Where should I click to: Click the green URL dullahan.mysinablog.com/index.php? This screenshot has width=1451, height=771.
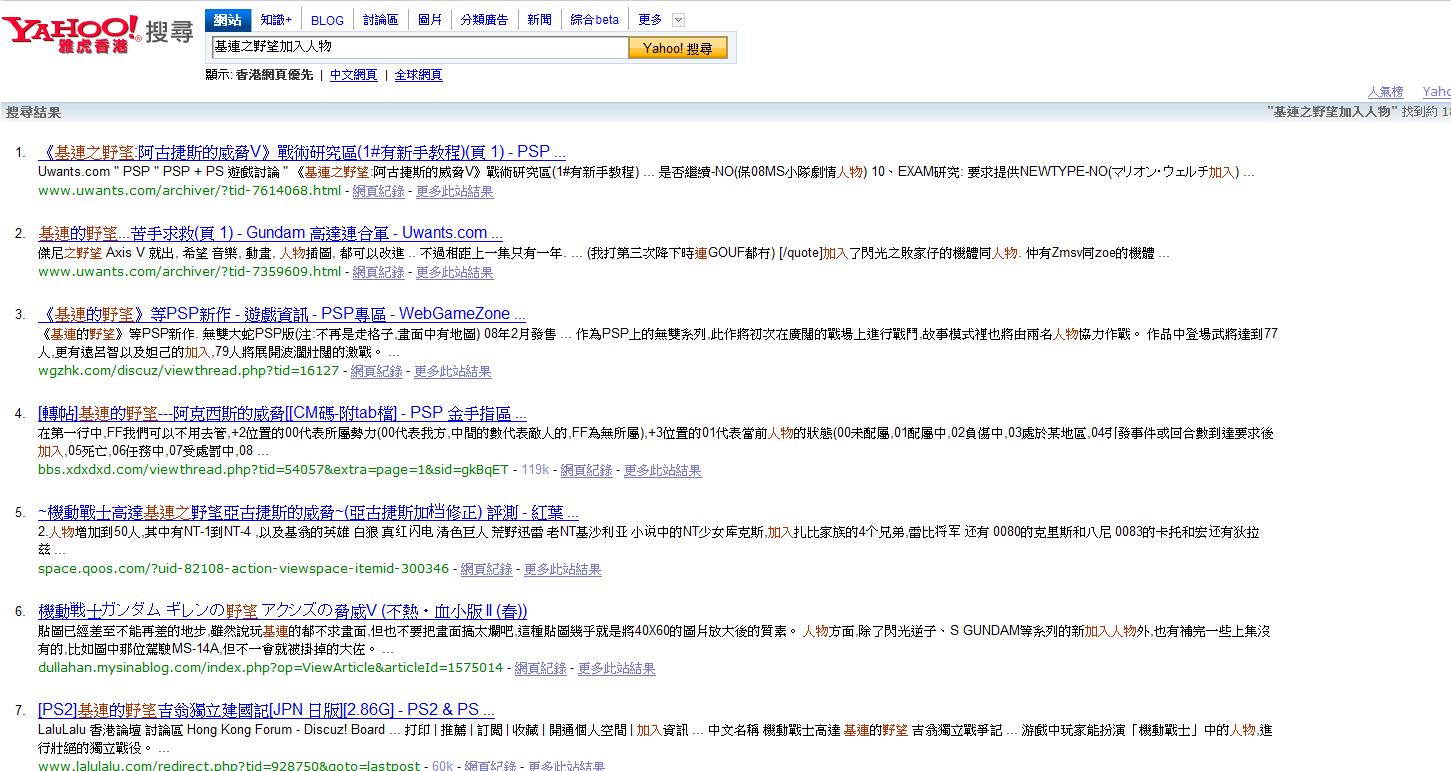[x=270, y=668]
